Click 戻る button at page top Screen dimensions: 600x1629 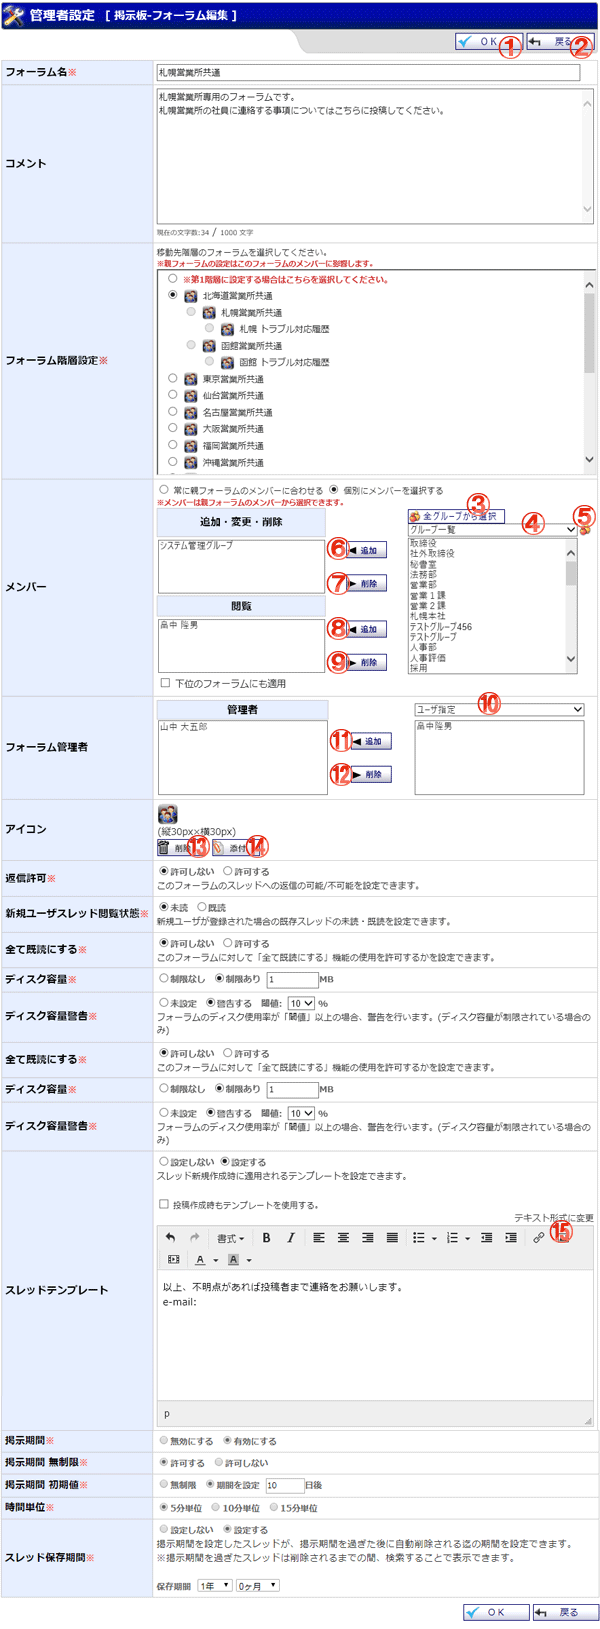tap(559, 42)
